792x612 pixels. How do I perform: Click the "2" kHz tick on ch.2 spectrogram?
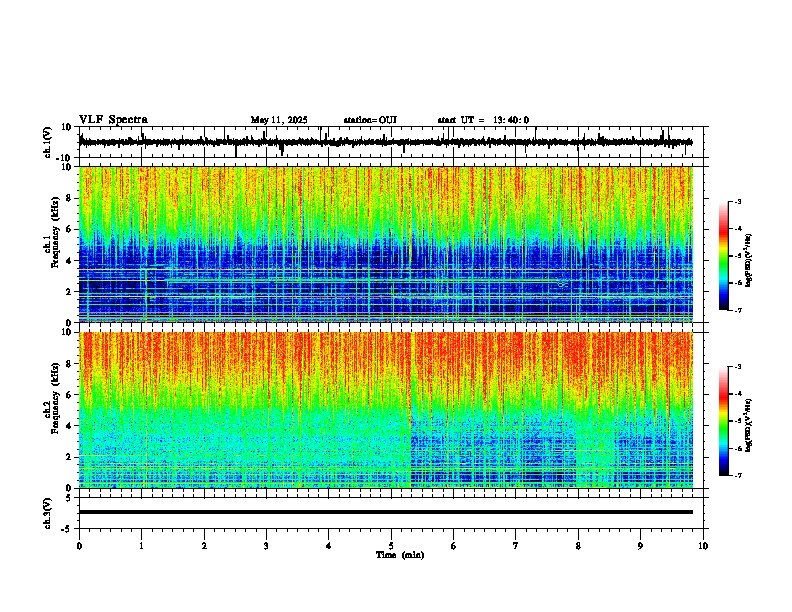pos(69,457)
